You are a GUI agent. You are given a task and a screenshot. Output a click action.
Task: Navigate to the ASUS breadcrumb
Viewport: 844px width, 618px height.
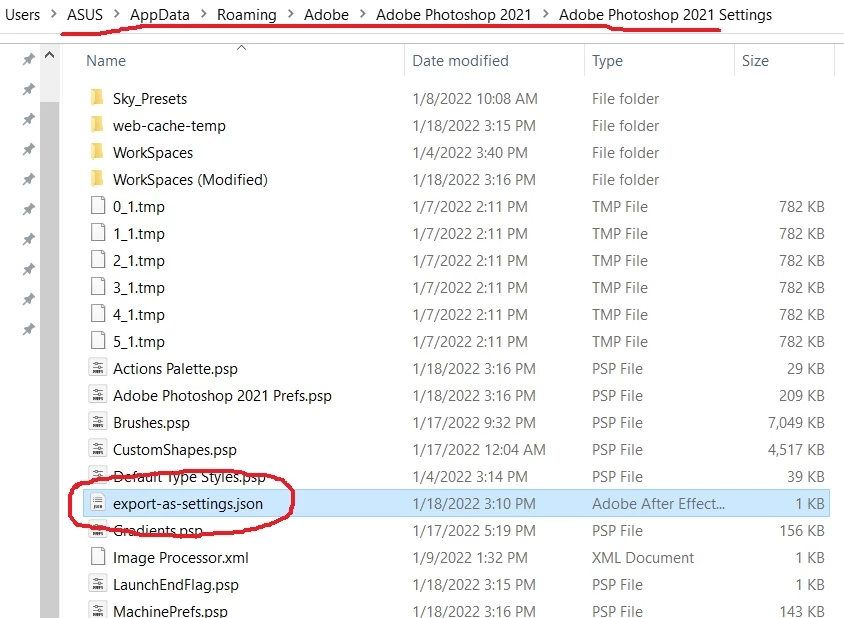pos(85,15)
